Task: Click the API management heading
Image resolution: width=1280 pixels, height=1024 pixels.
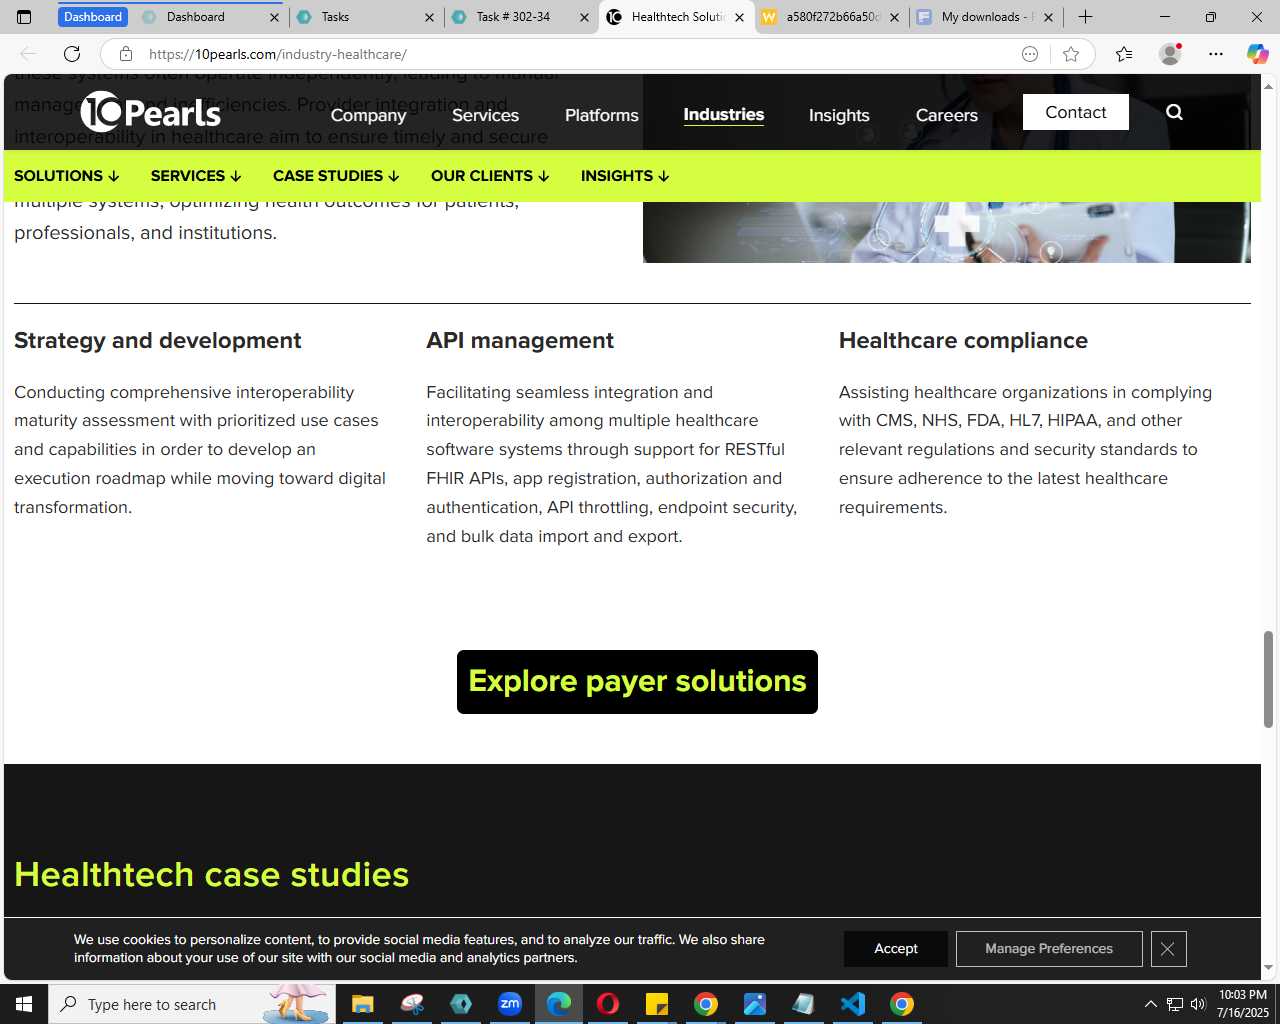Action: pyautogui.click(x=520, y=341)
